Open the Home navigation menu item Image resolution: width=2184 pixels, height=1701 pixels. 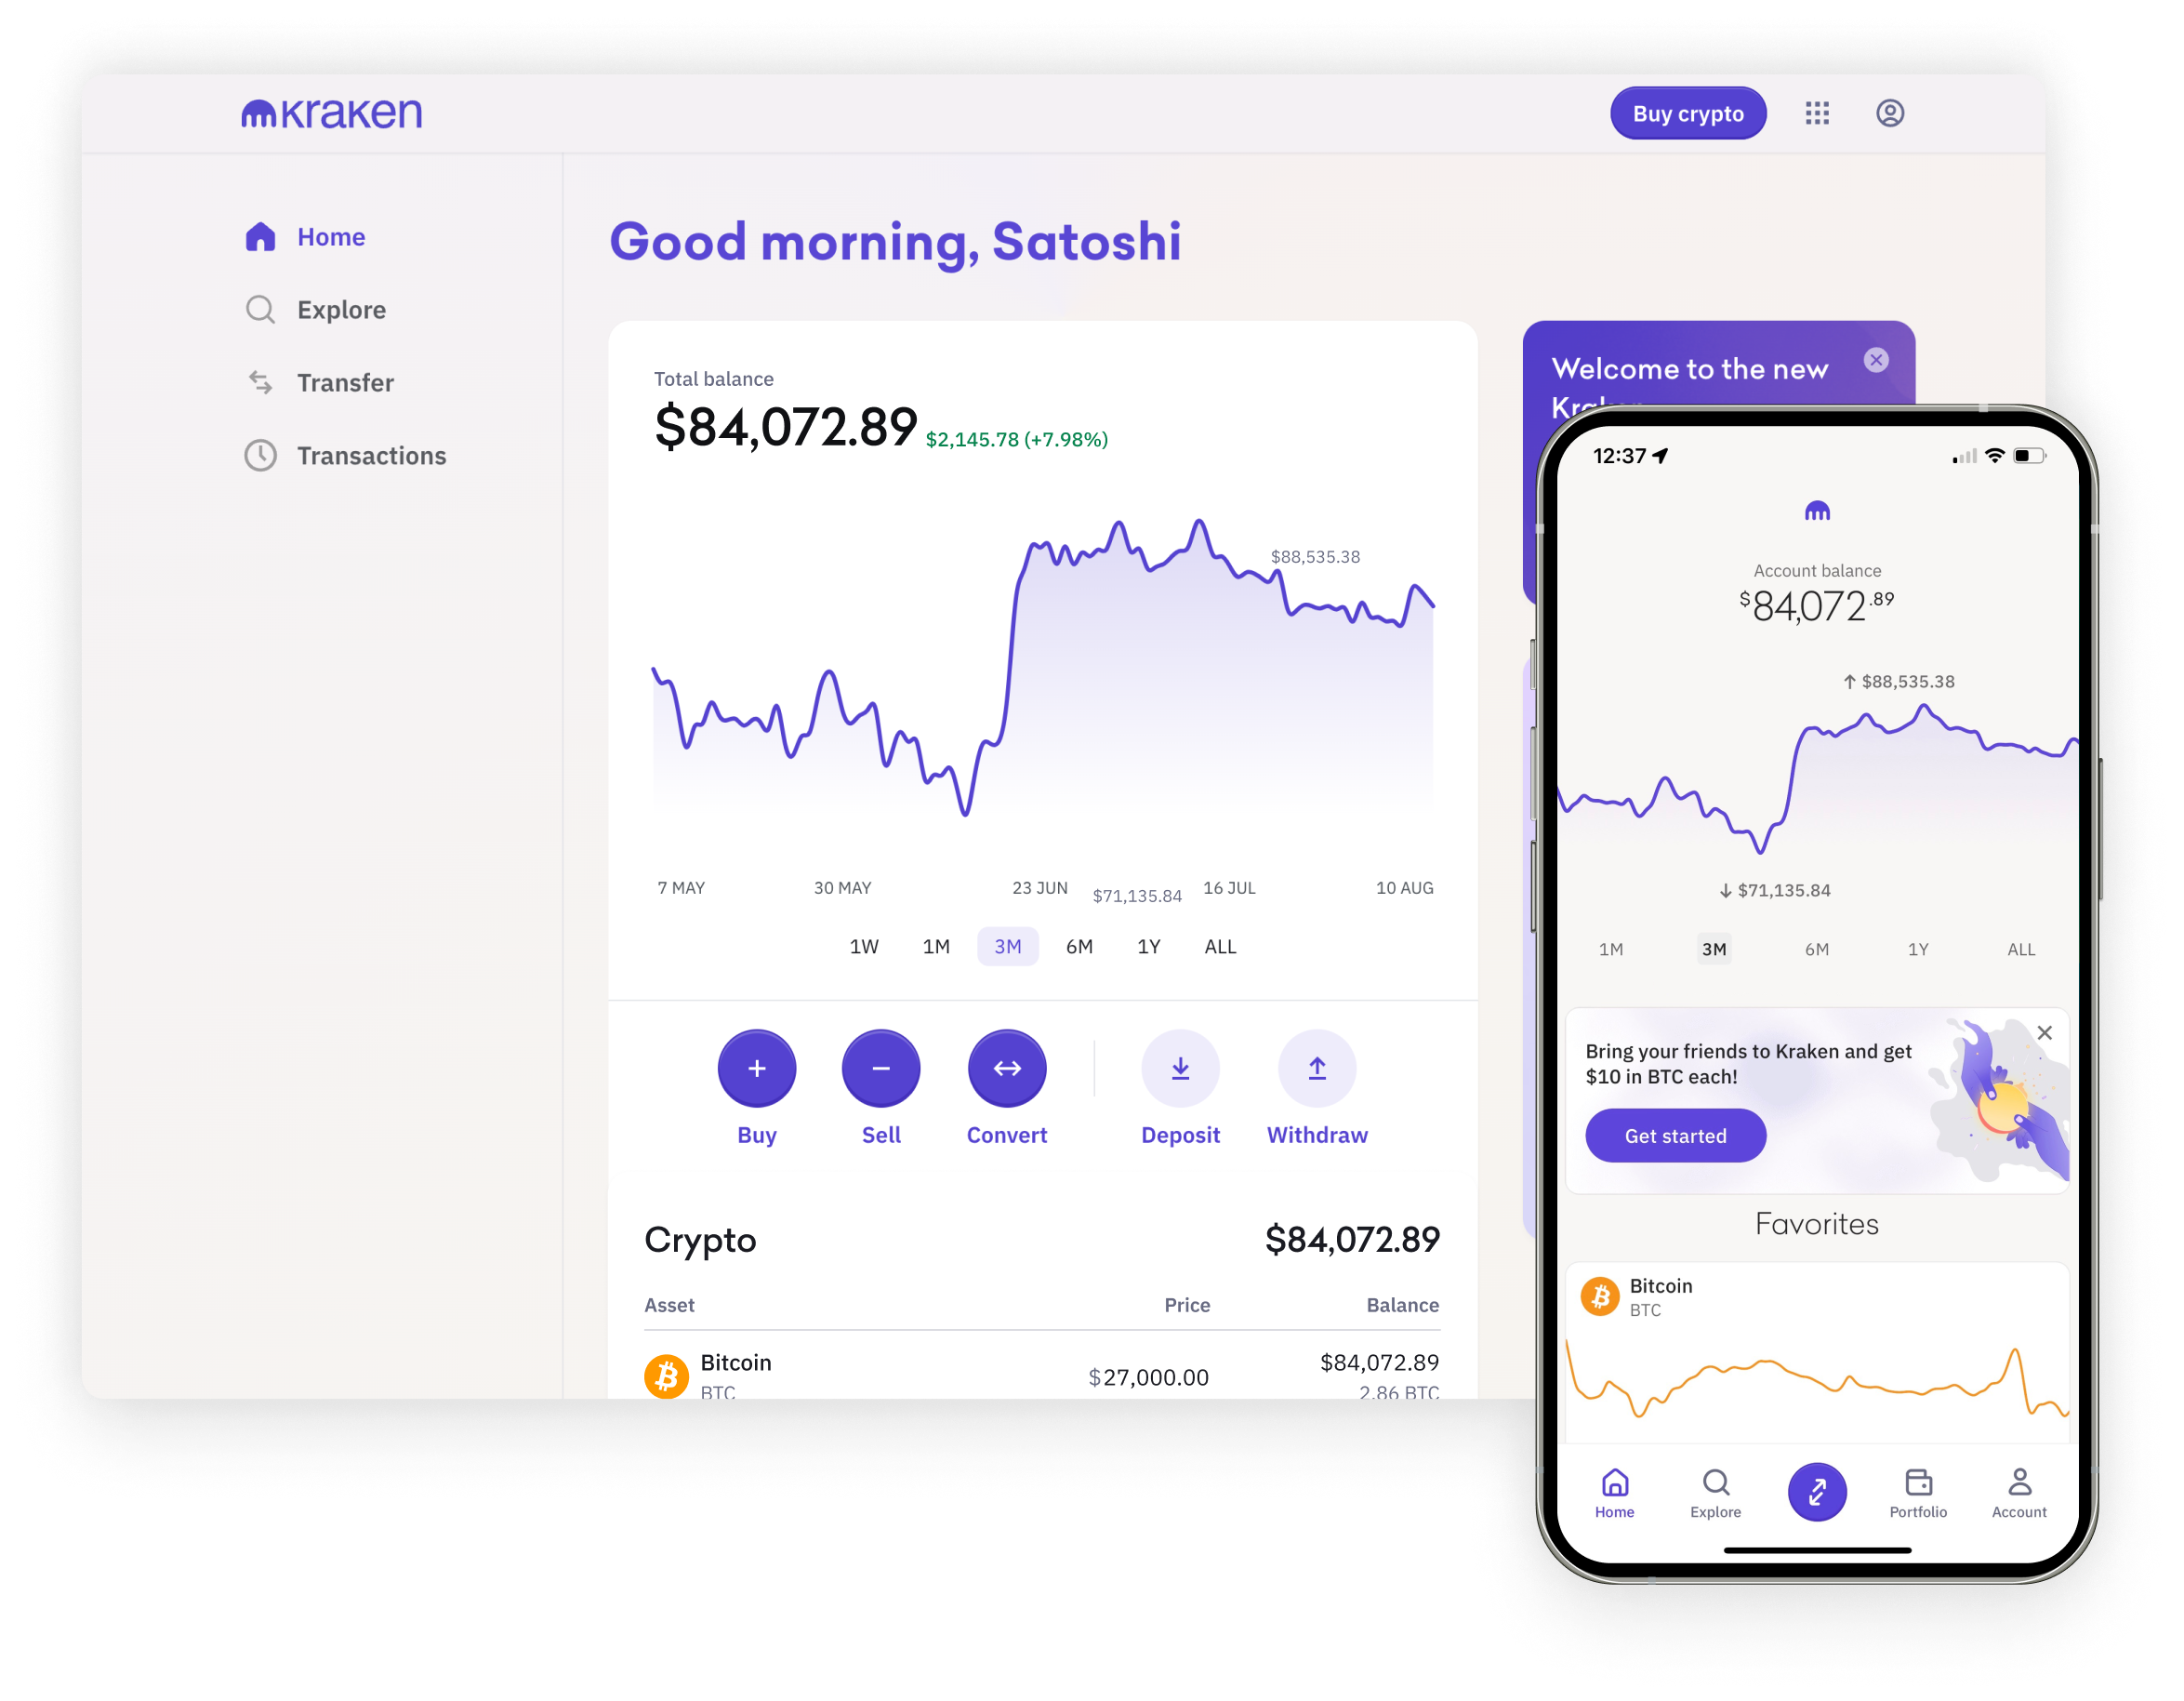(x=328, y=234)
